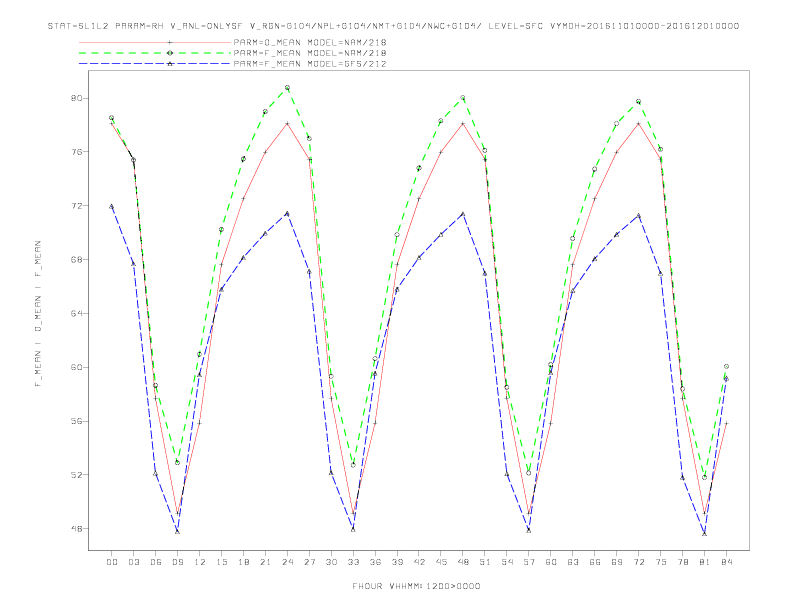Click x-axis tick label 66

pyautogui.click(x=595, y=562)
